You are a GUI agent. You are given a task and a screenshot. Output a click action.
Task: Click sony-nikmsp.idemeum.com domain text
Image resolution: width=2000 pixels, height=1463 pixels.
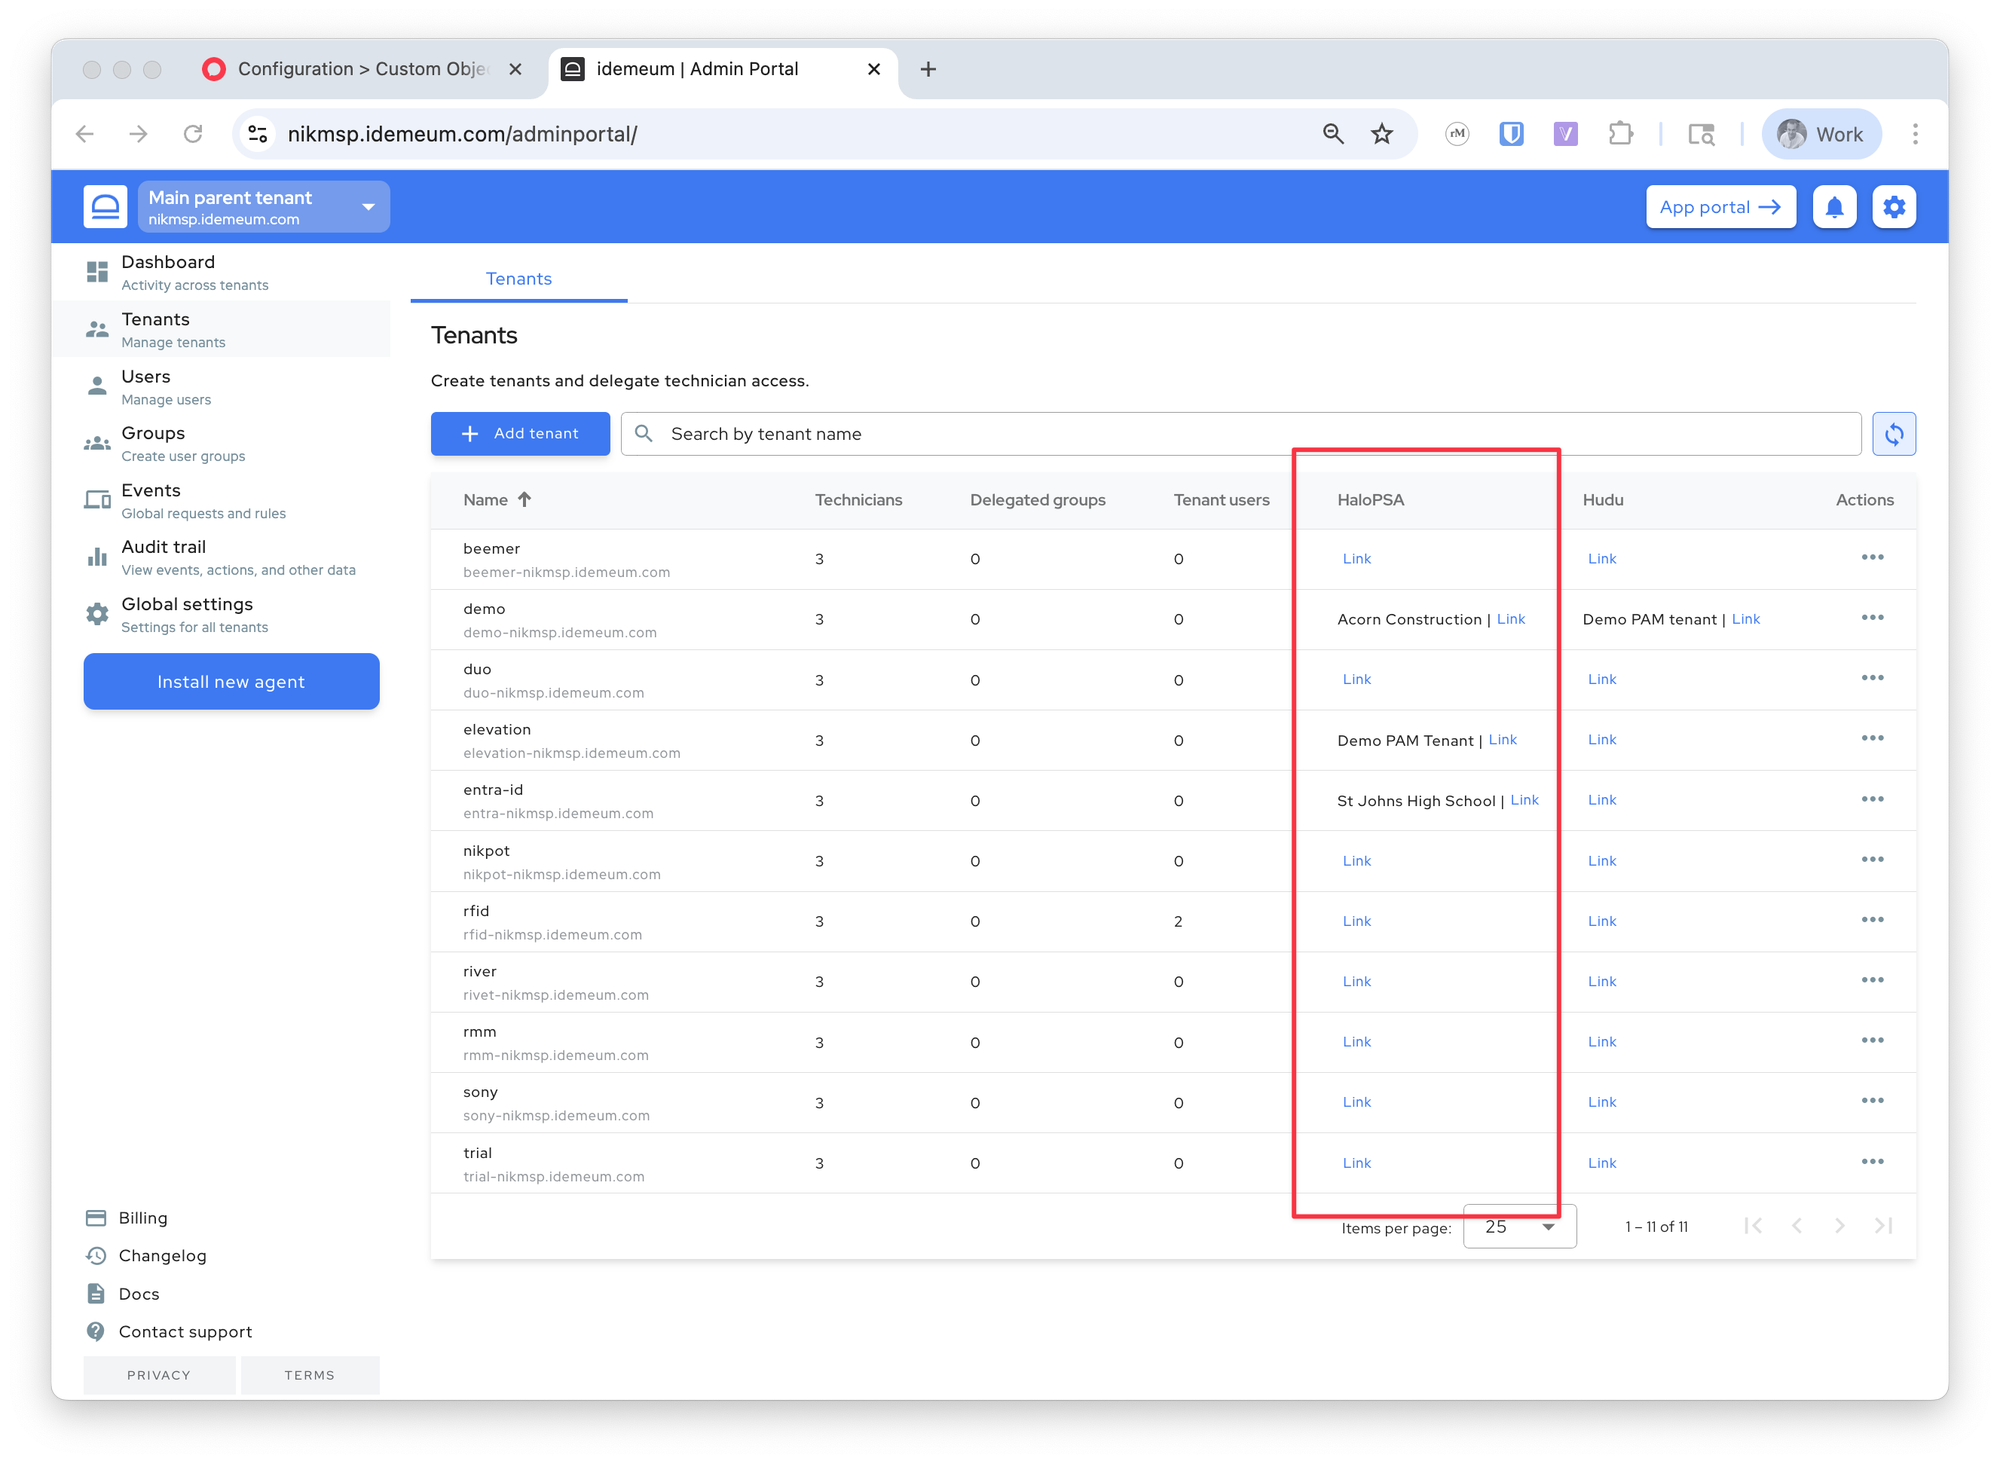[x=556, y=1116]
